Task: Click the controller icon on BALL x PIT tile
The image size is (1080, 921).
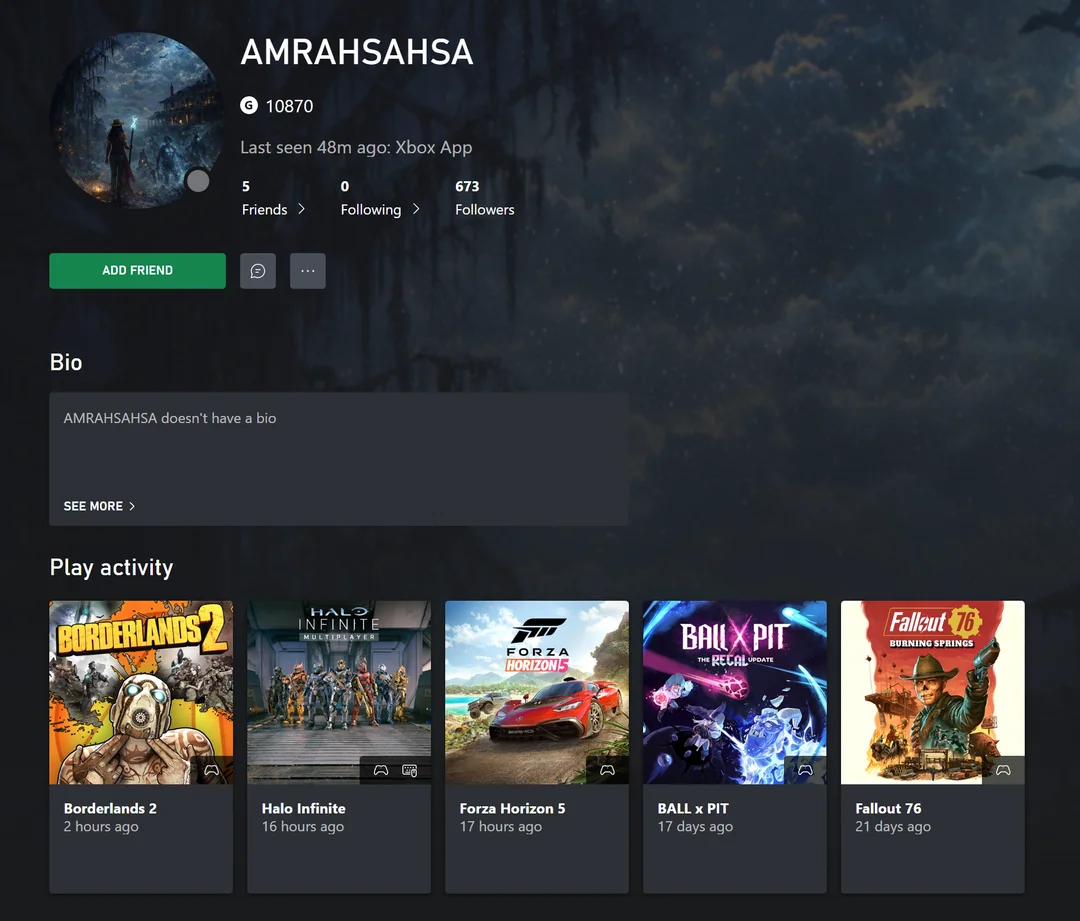Action: [x=805, y=770]
